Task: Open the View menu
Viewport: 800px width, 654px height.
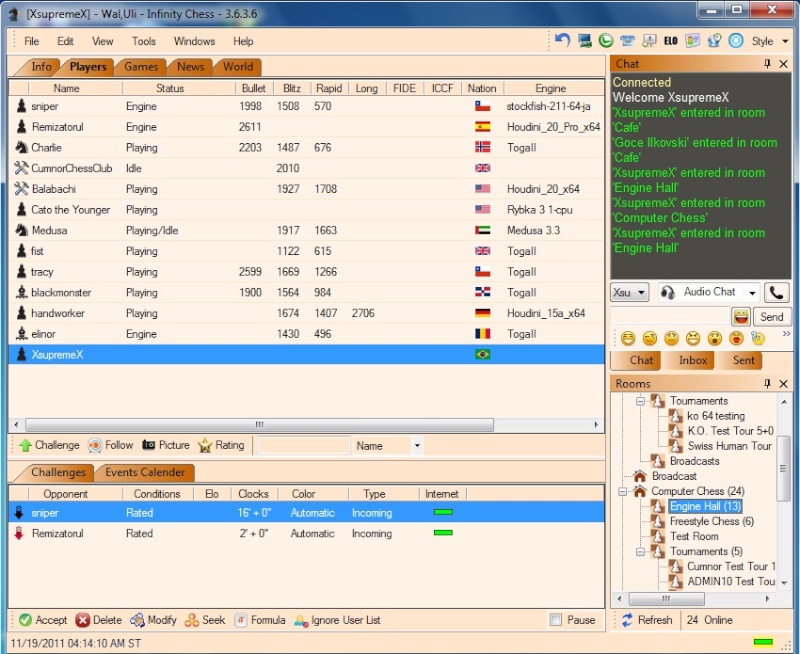Action: pyautogui.click(x=103, y=41)
